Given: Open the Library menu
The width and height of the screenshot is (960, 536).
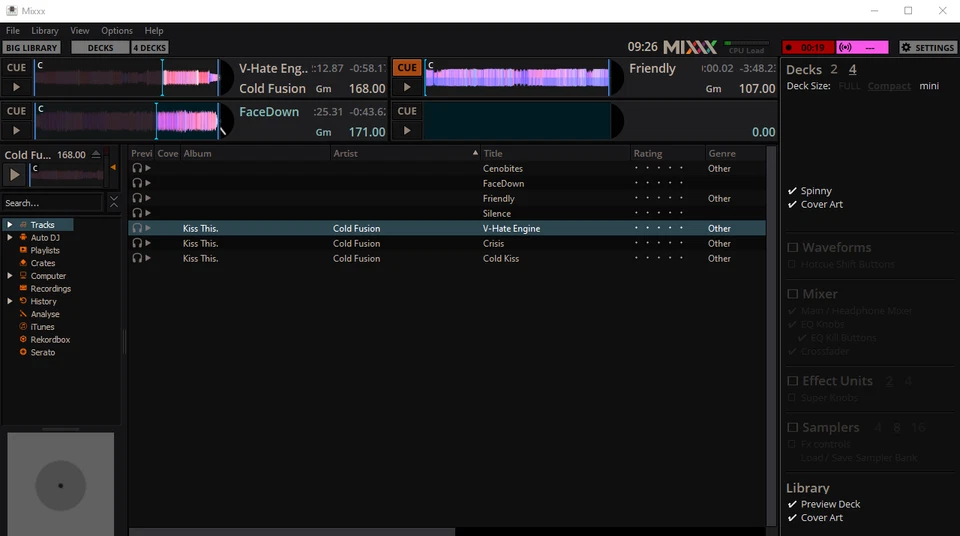Looking at the screenshot, I should 45,31.
